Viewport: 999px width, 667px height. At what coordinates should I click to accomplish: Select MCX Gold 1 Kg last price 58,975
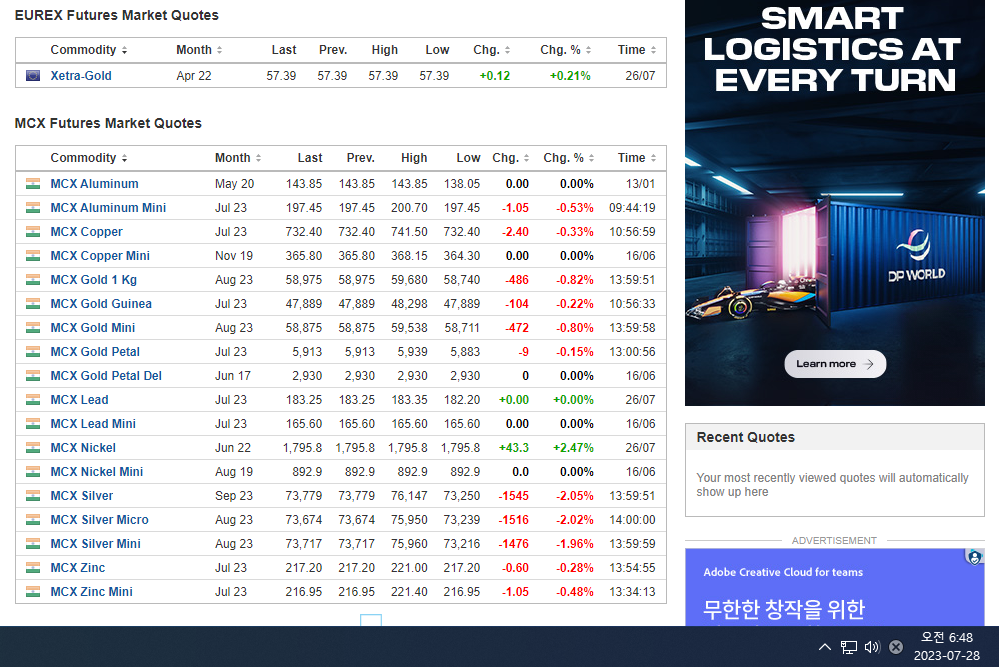pyautogui.click(x=304, y=280)
